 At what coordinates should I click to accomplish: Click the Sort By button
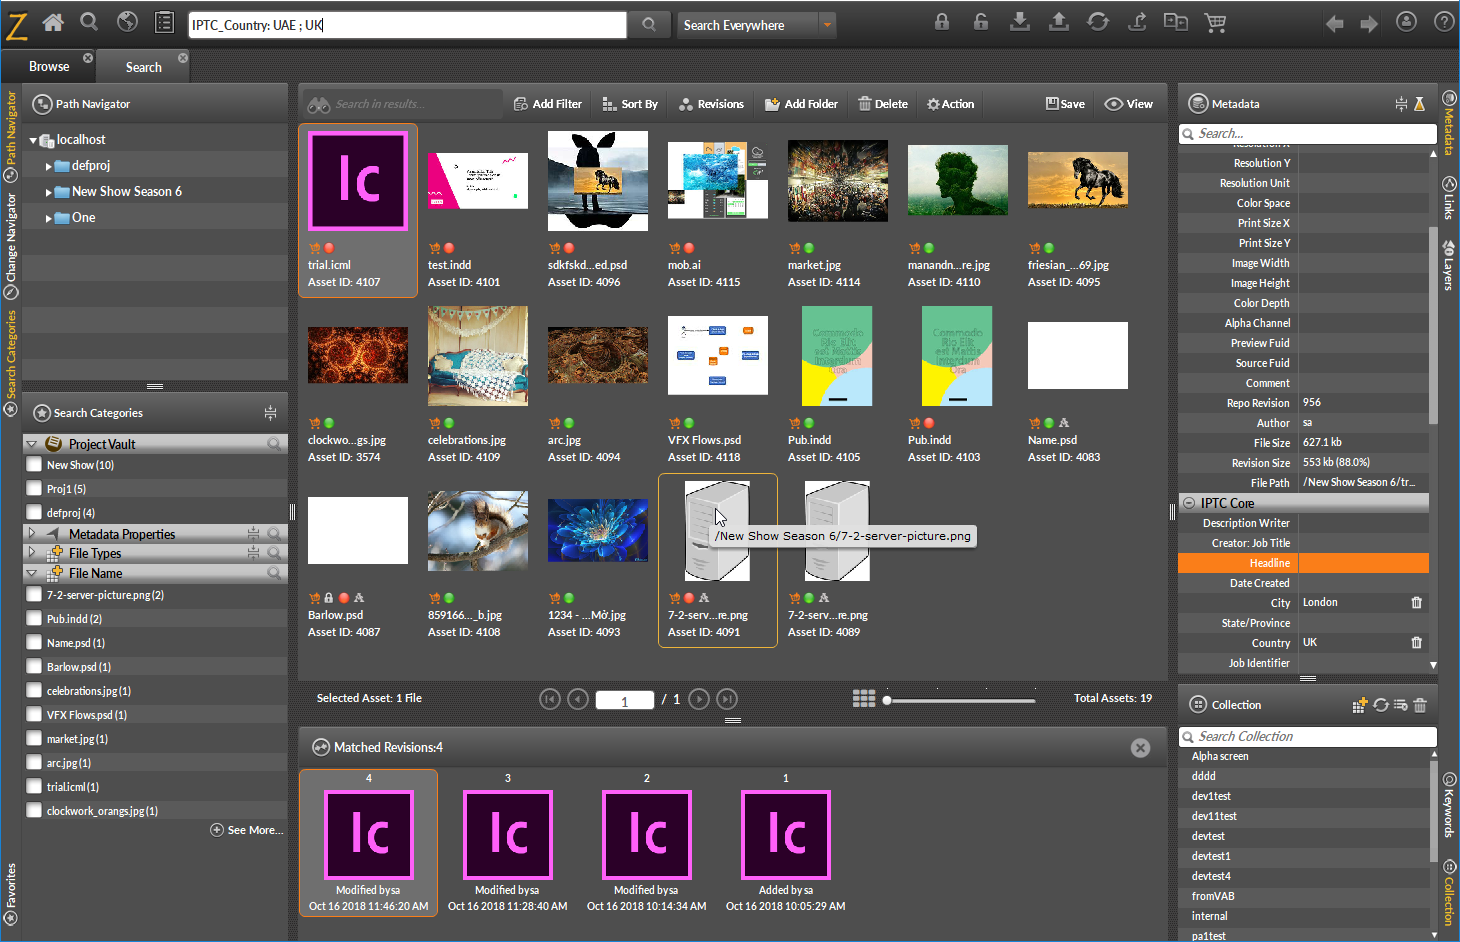[630, 104]
